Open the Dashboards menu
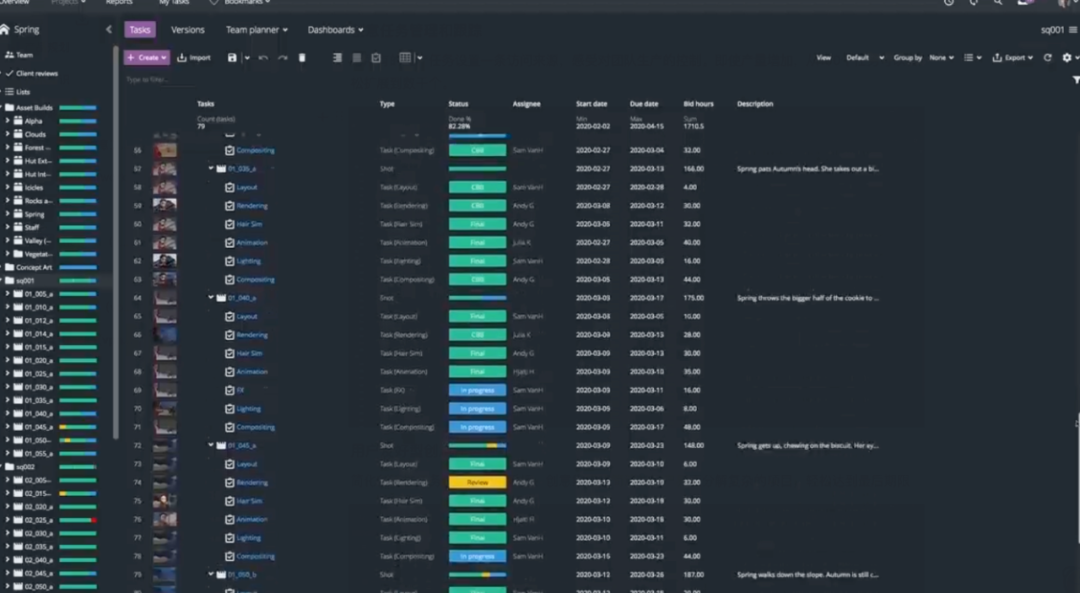The height and width of the screenshot is (593, 1080). 335,30
